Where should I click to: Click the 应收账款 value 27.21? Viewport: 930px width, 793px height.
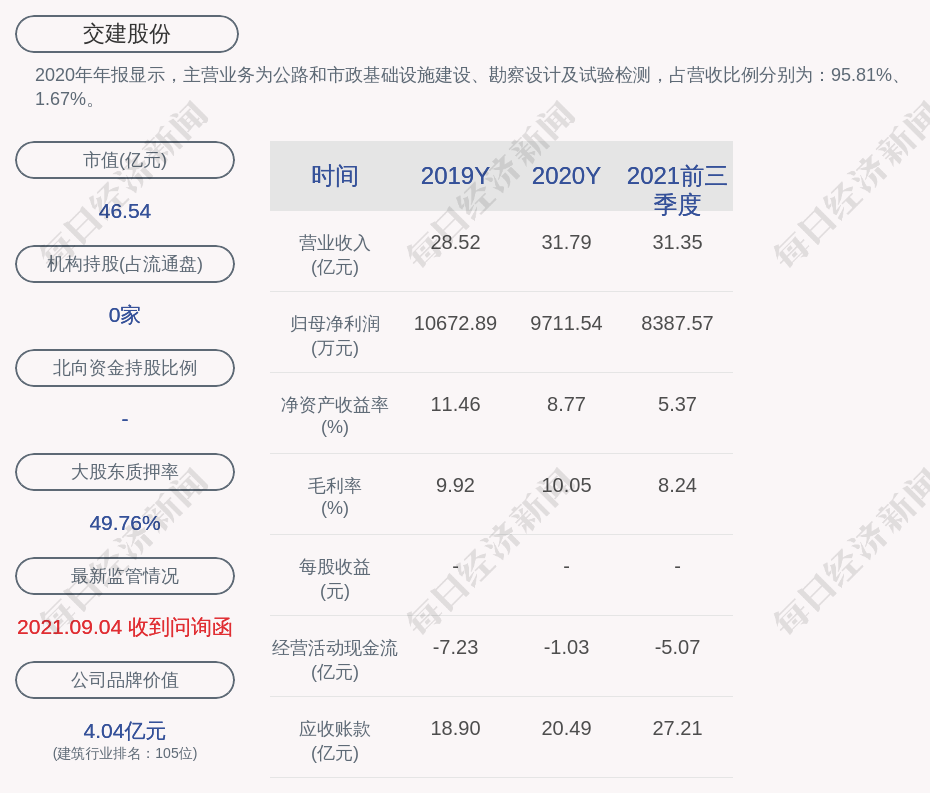(677, 729)
